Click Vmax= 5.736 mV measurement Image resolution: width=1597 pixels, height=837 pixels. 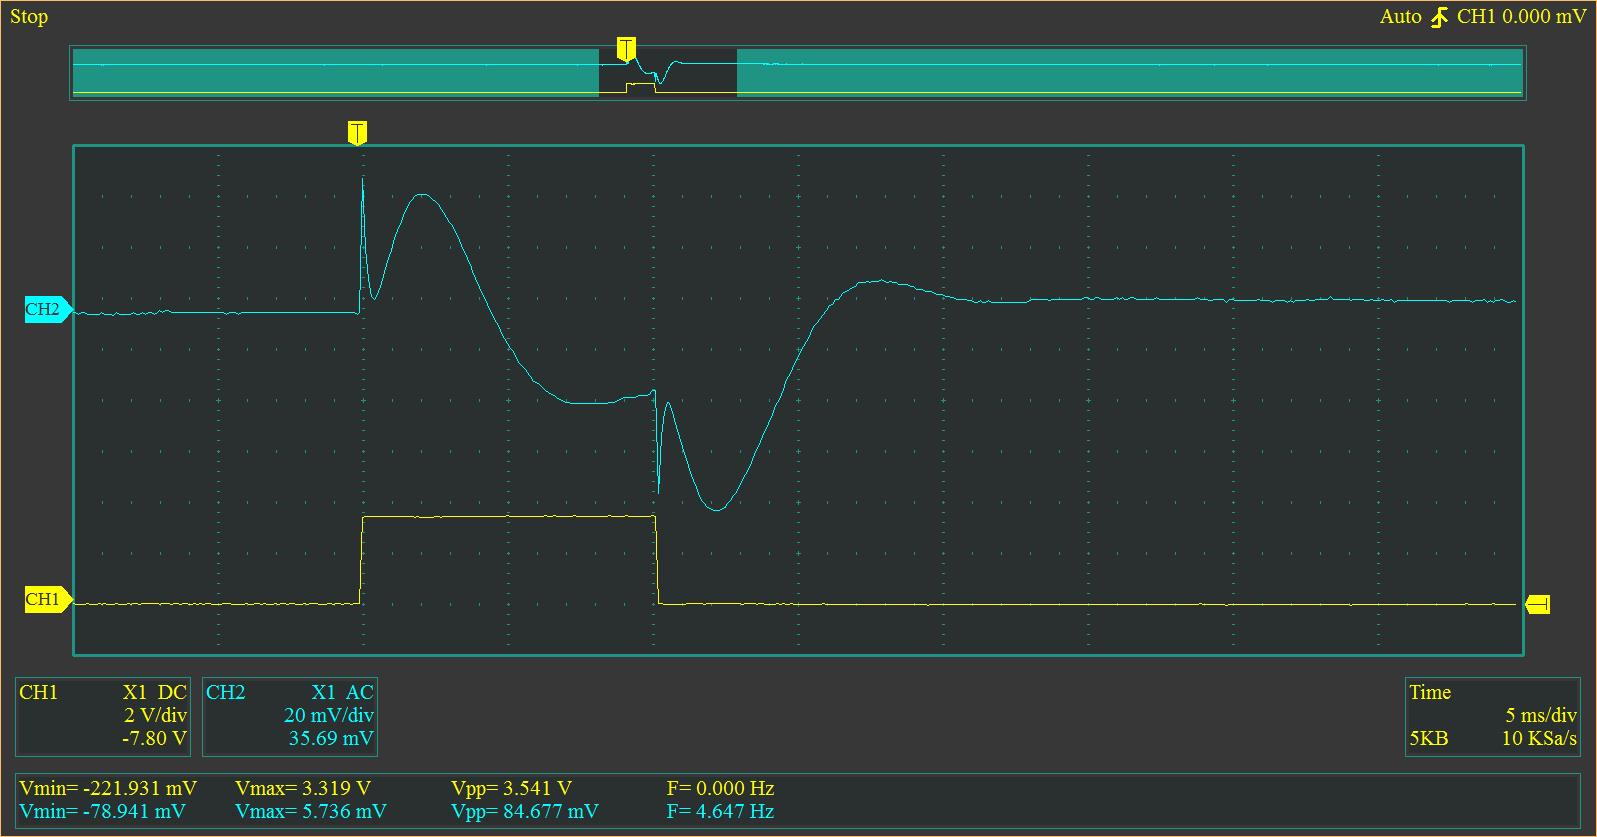click(311, 811)
